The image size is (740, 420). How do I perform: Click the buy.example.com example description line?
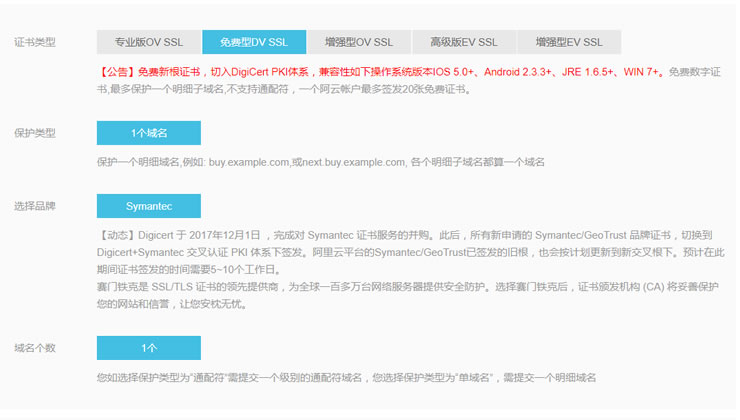pos(321,162)
